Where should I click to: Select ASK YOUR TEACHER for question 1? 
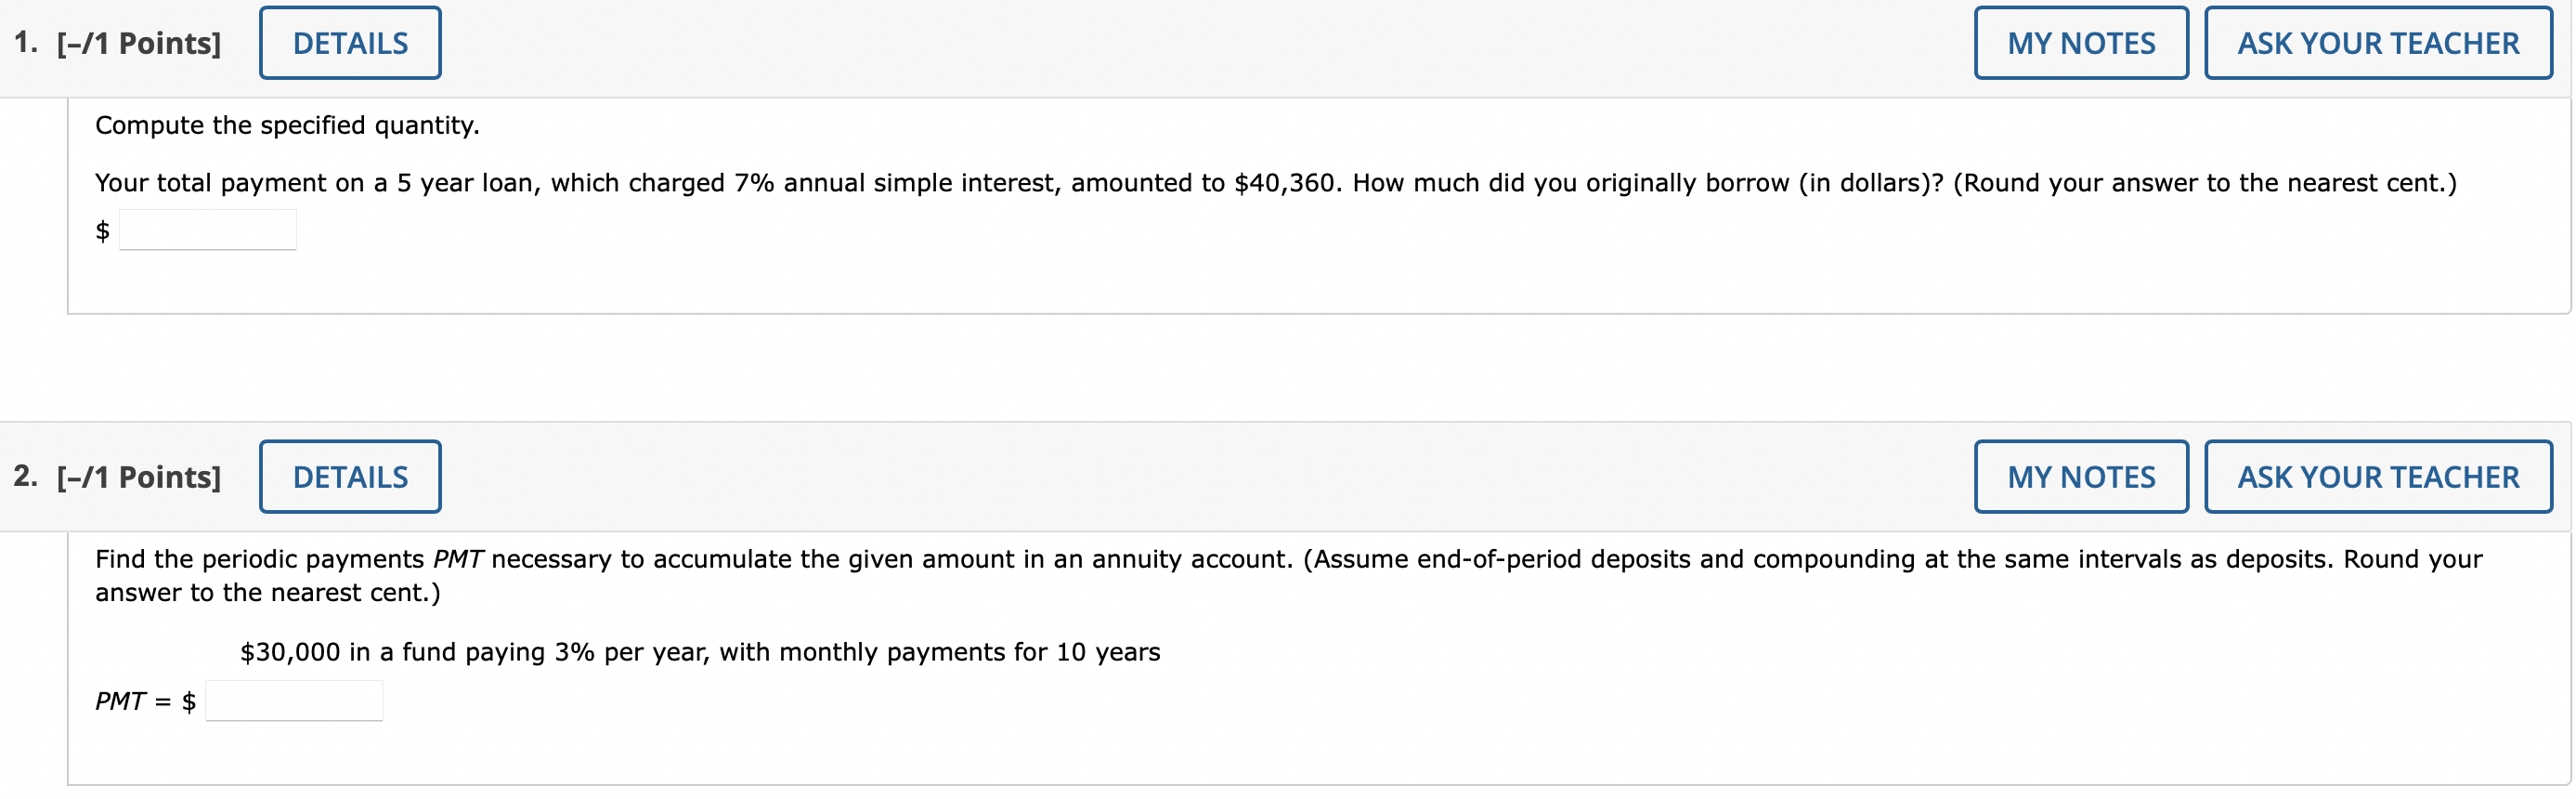[x=2377, y=42]
